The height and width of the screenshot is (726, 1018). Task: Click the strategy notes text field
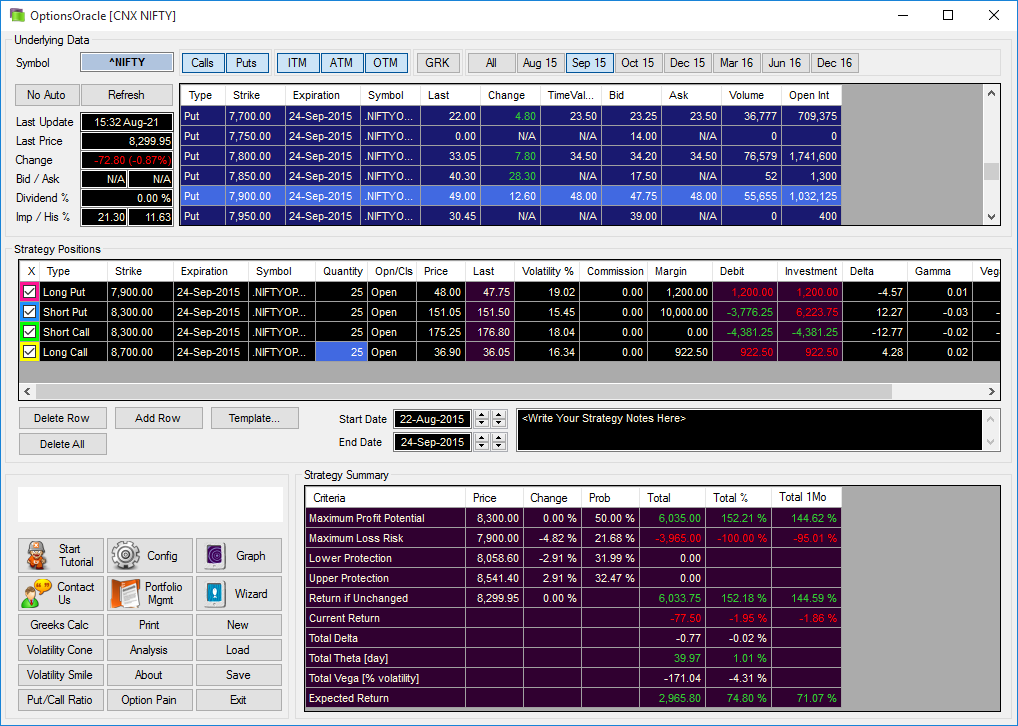[x=752, y=430]
